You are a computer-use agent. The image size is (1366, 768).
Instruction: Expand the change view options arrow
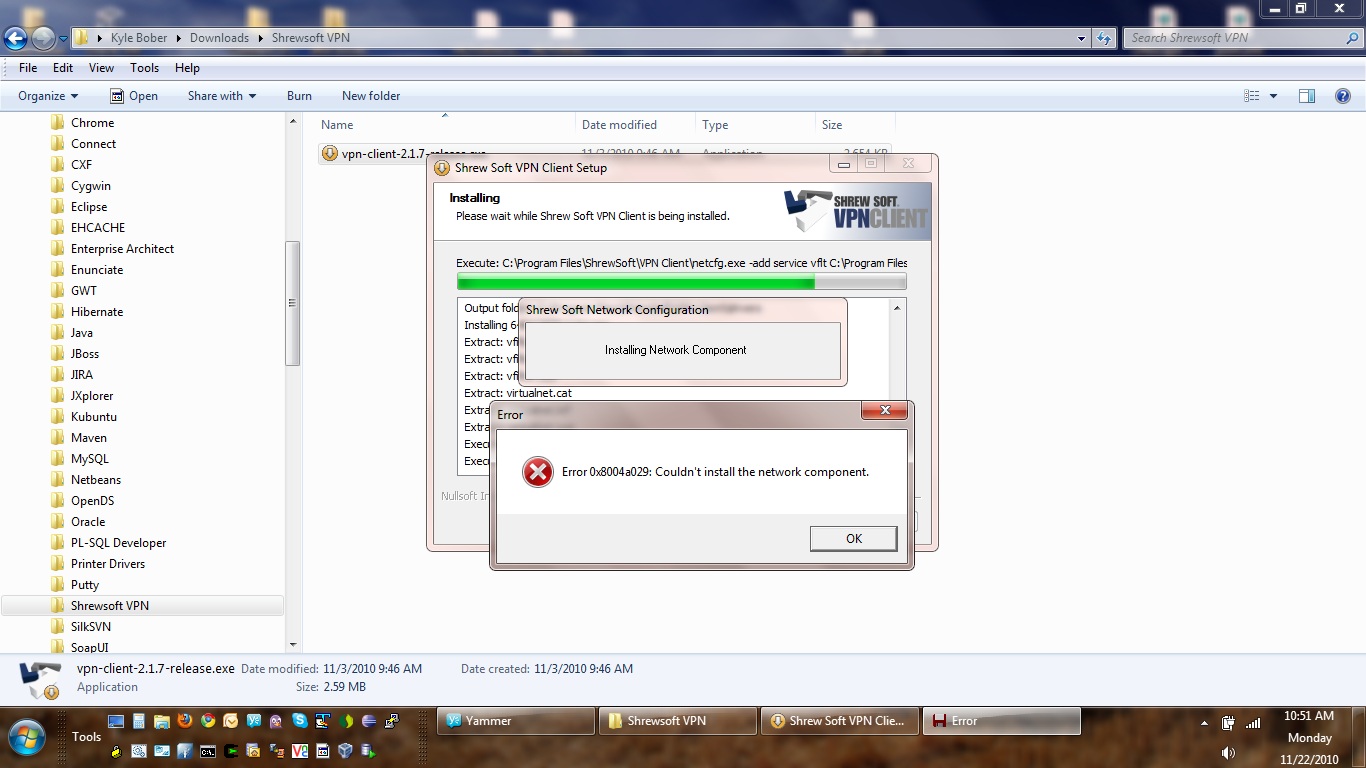[1273, 96]
